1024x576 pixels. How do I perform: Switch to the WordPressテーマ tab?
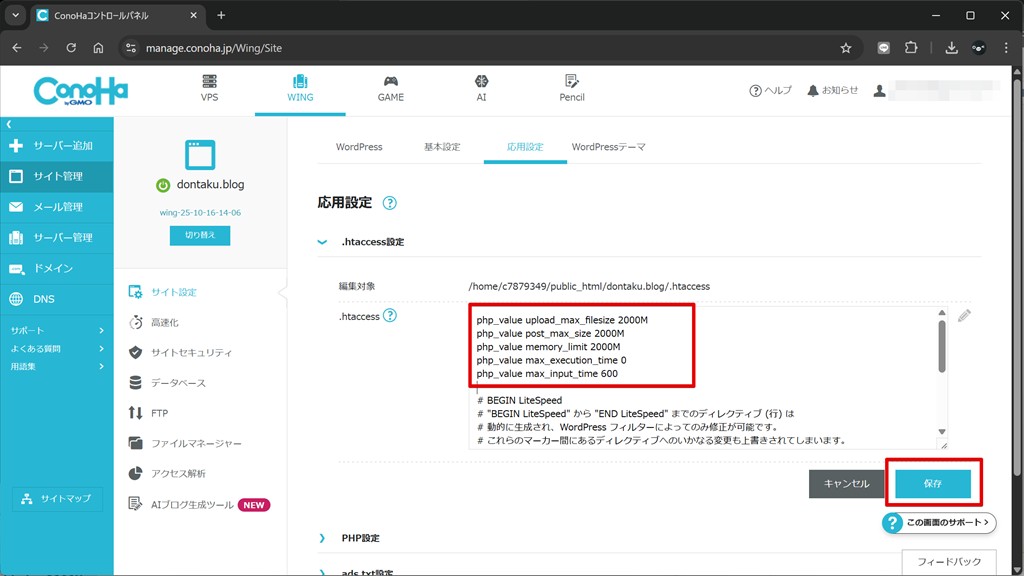click(x=609, y=147)
